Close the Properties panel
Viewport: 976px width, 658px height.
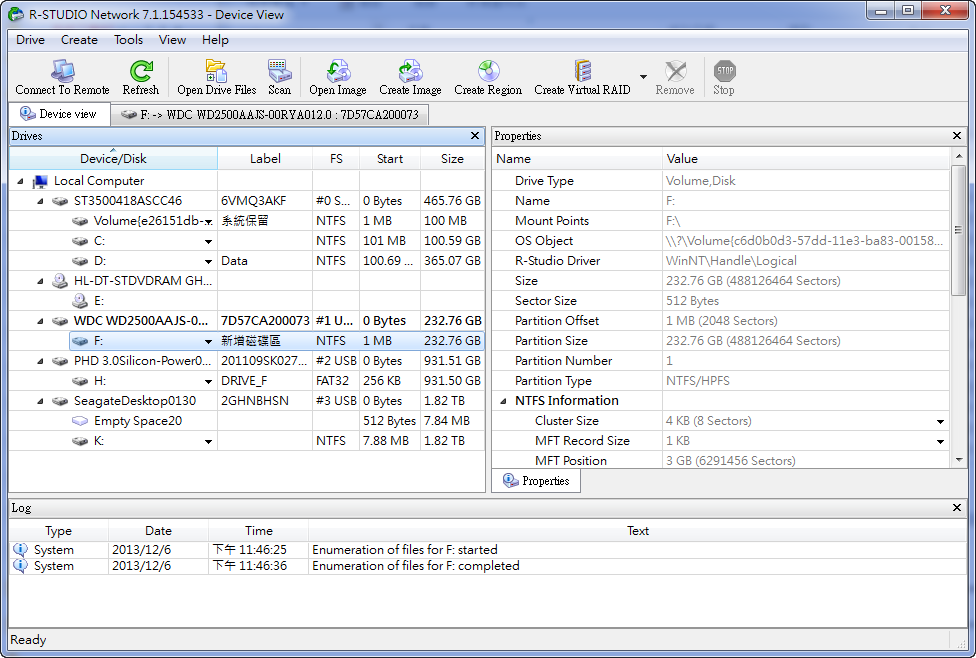[x=957, y=136]
